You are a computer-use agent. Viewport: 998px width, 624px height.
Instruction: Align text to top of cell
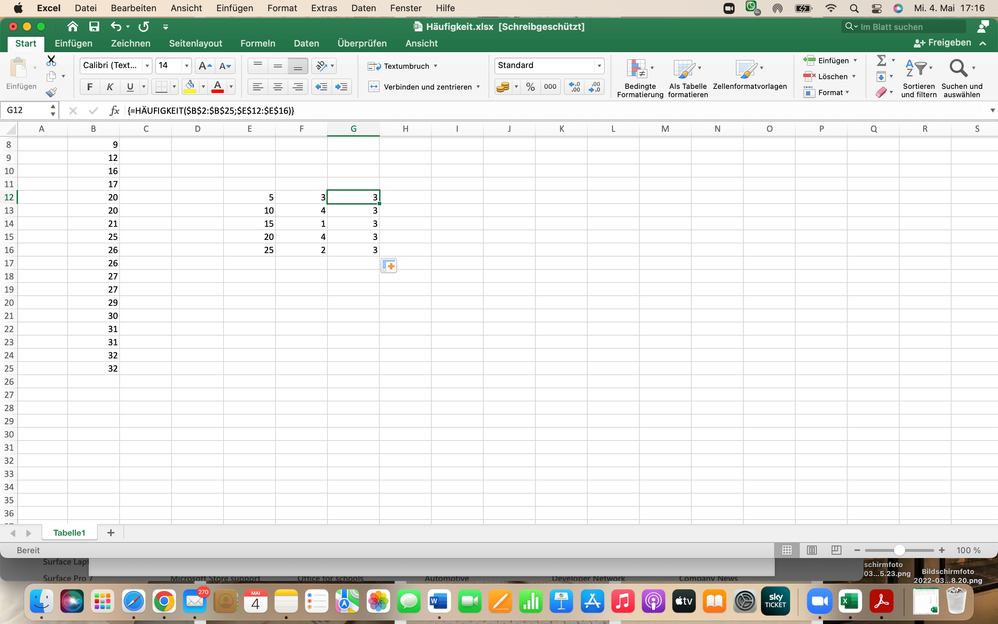pos(257,66)
